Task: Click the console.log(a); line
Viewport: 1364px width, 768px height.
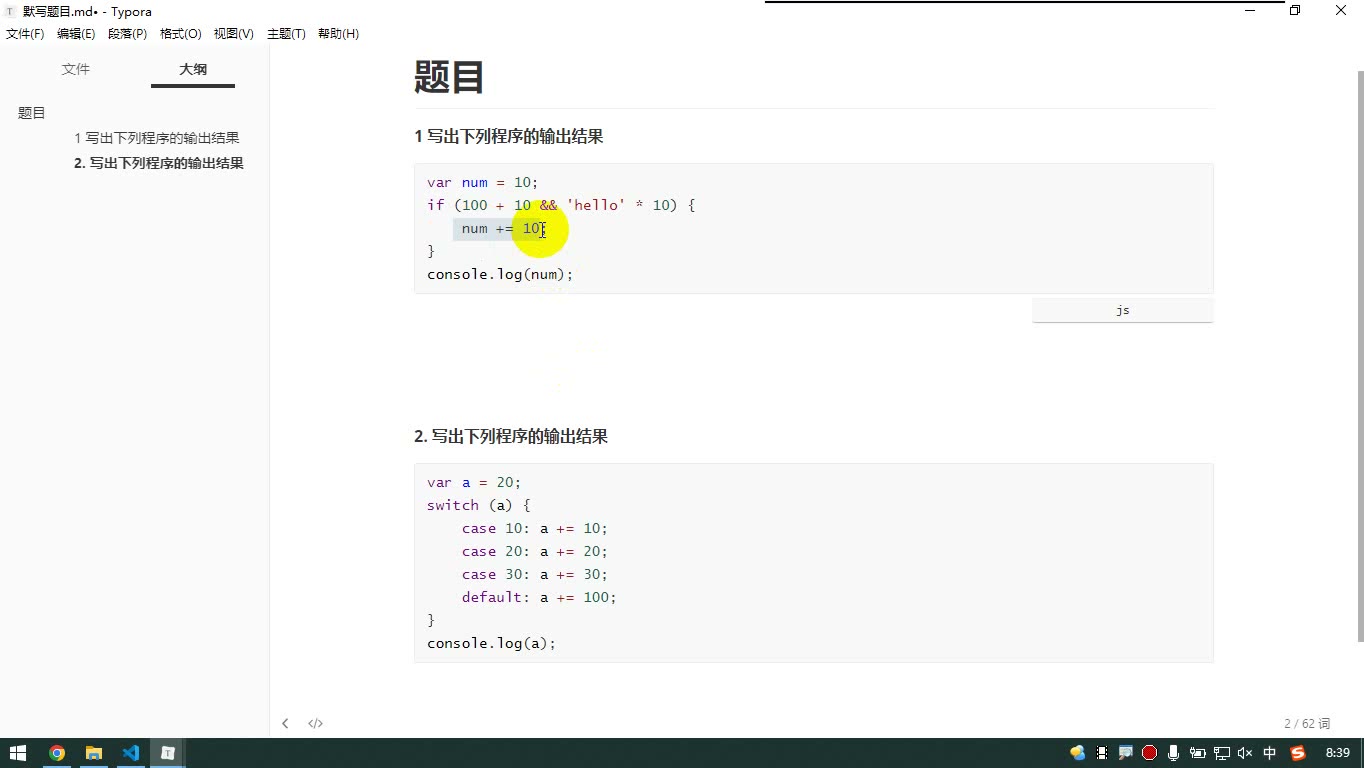Action: (x=491, y=643)
